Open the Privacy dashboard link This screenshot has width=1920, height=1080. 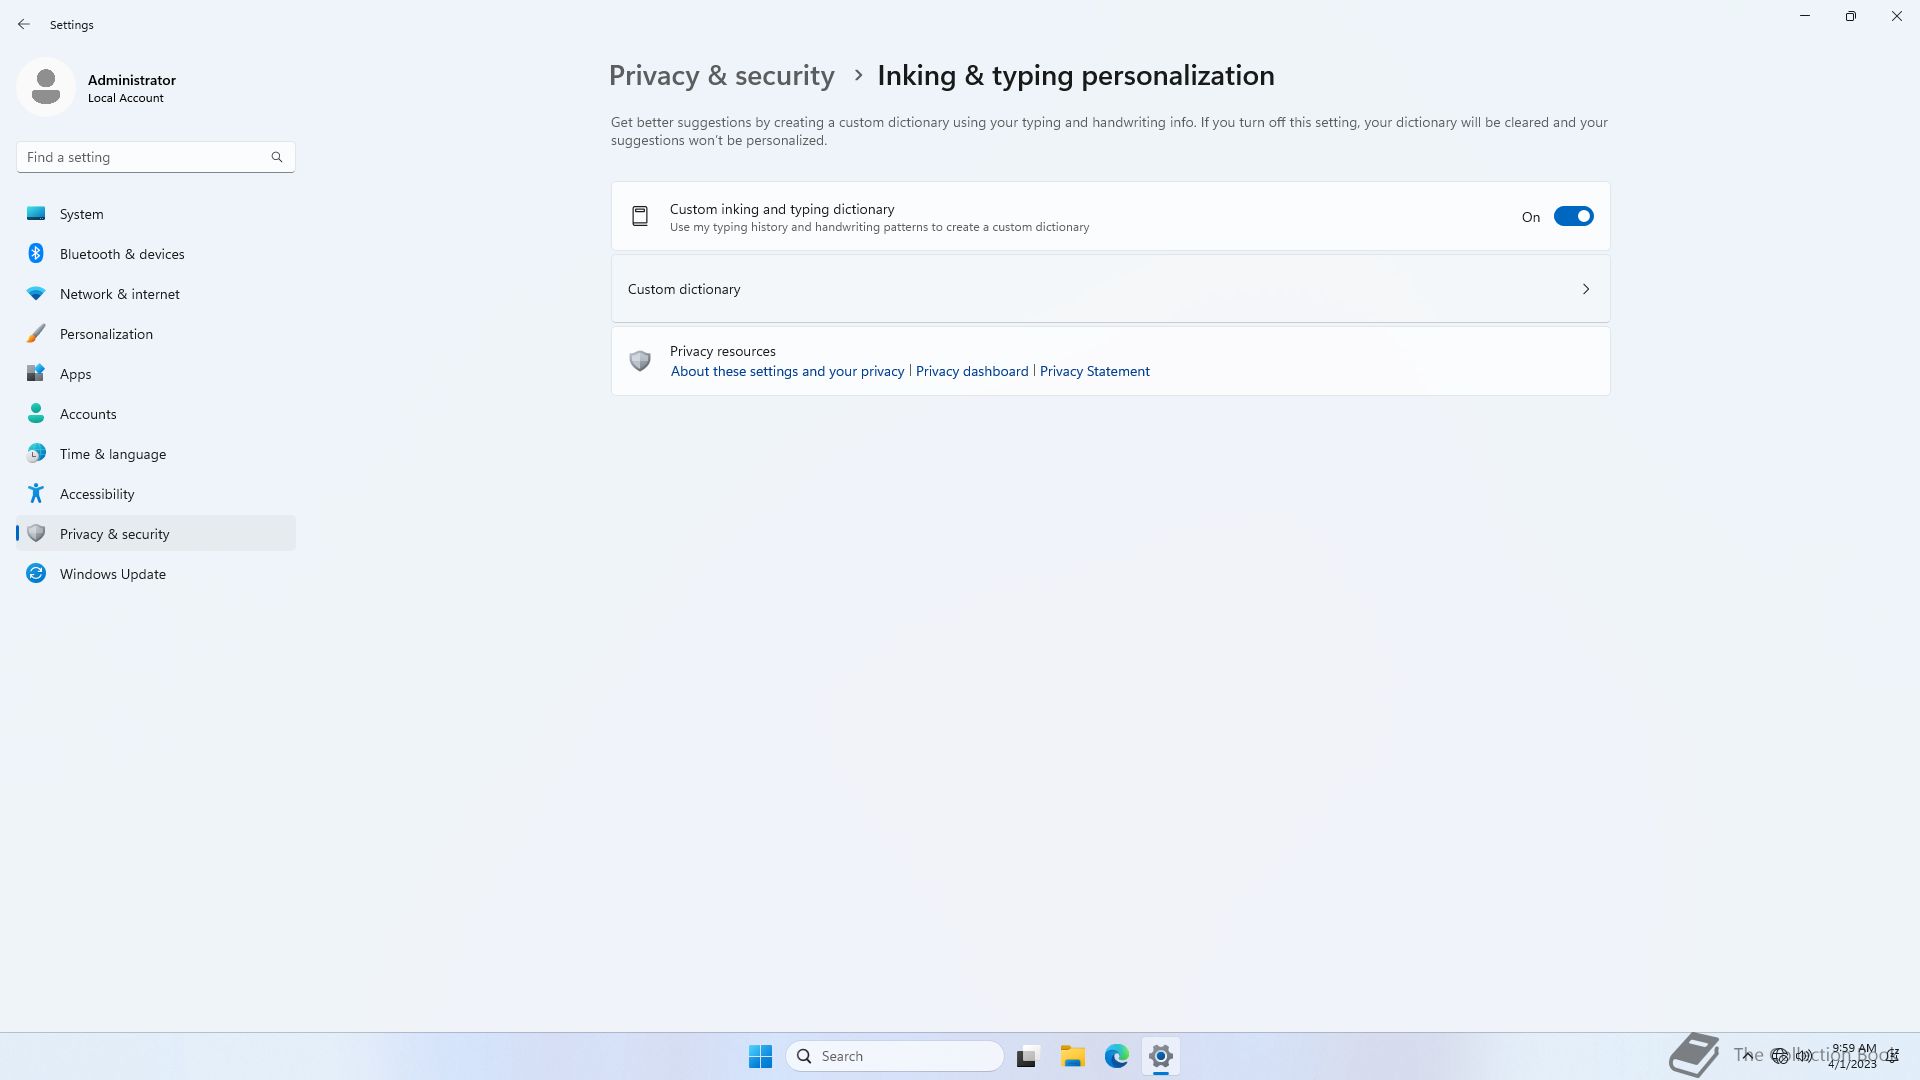pyautogui.click(x=971, y=371)
